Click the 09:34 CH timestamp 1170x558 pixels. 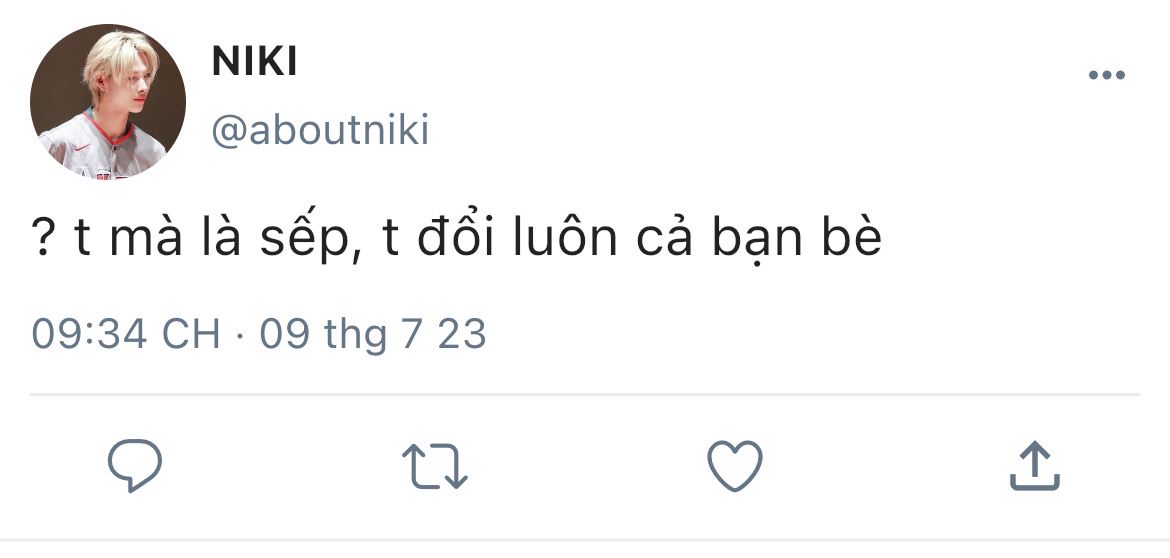[x=126, y=333]
